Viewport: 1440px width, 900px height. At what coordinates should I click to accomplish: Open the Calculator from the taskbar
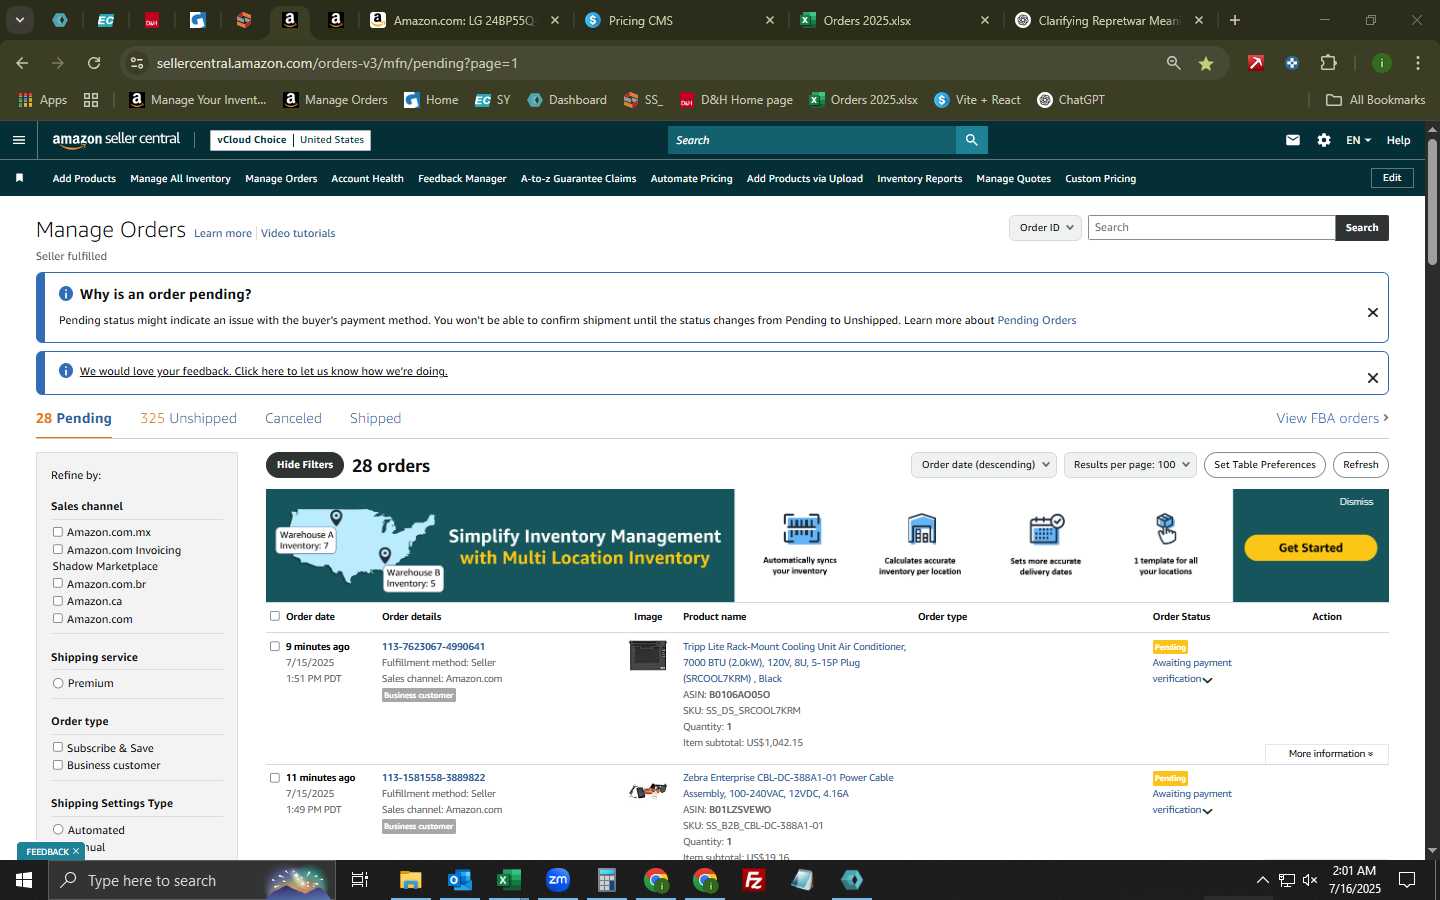click(606, 880)
